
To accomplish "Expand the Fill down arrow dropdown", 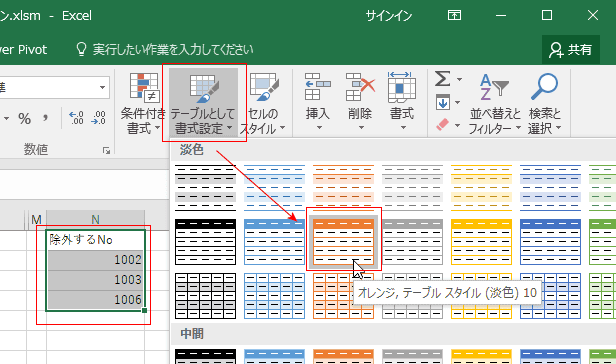I will click(x=457, y=103).
